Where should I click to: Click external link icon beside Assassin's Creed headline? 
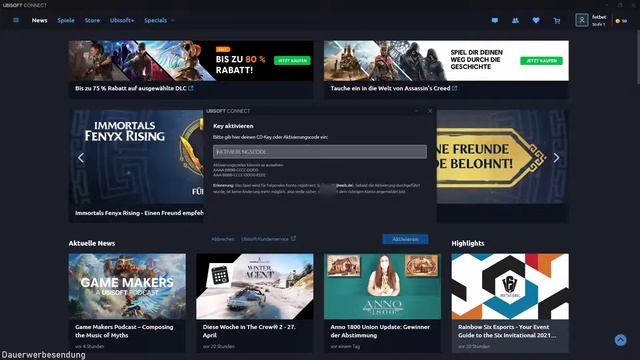pyautogui.click(x=455, y=88)
